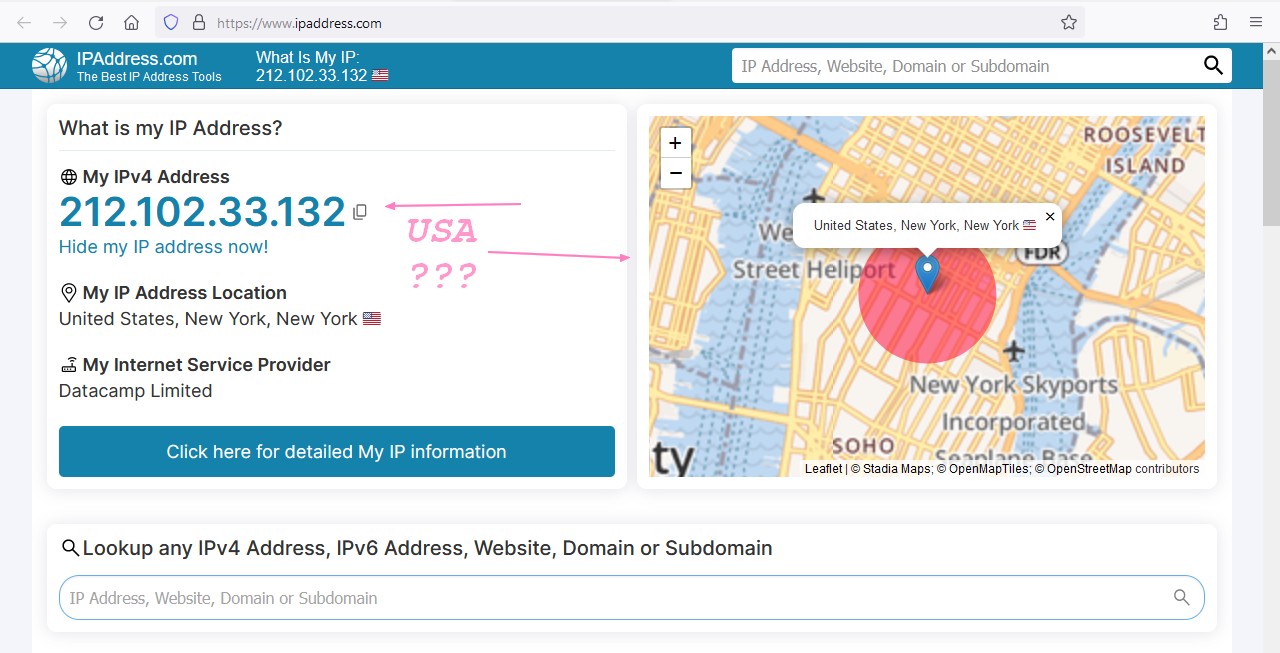The height and width of the screenshot is (653, 1280).
Task: Select the large 212.102.33.132 address
Action: pos(202,212)
